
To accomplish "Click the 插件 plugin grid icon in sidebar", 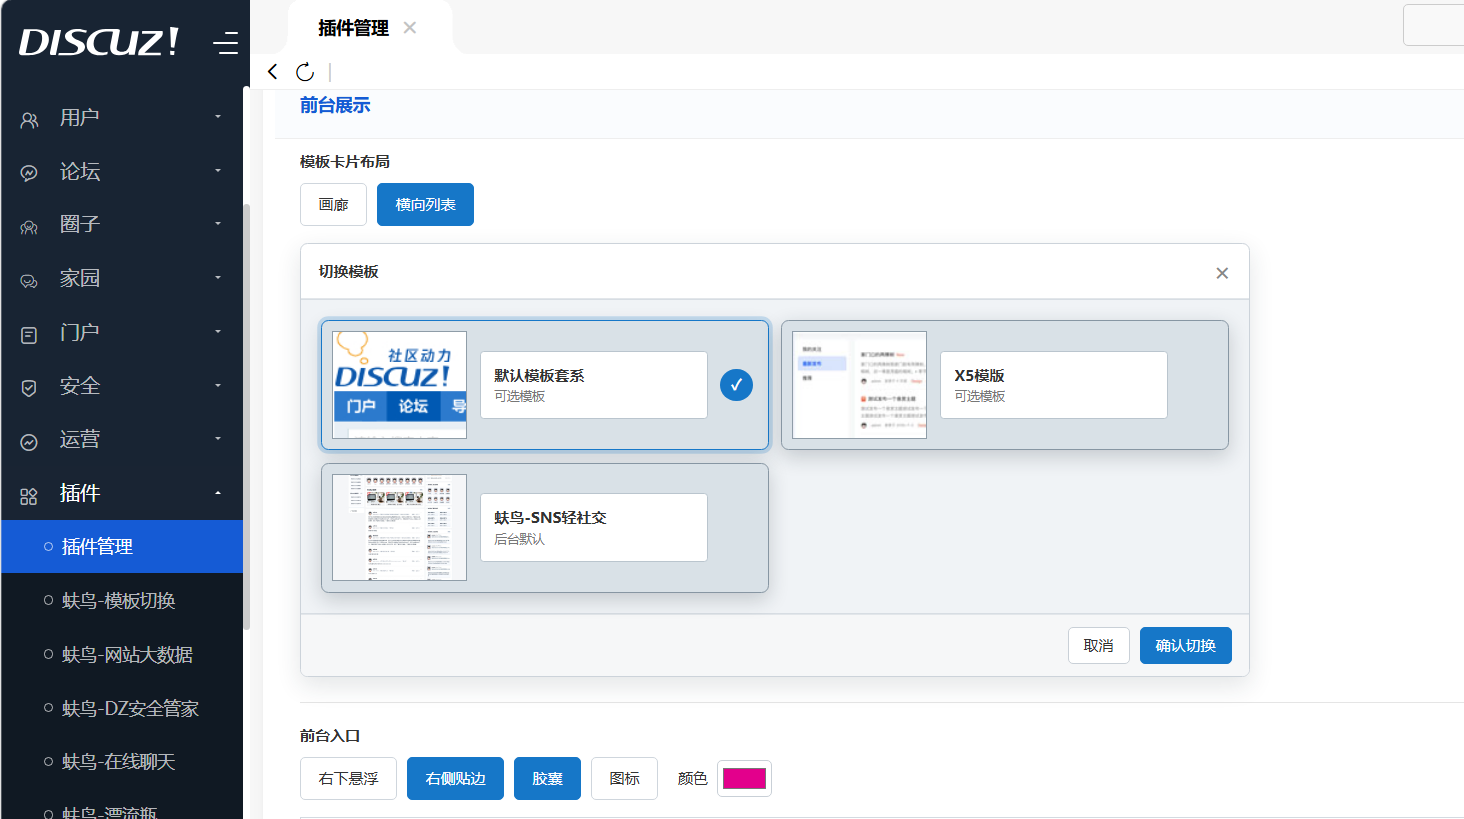I will pyautogui.click(x=29, y=496).
